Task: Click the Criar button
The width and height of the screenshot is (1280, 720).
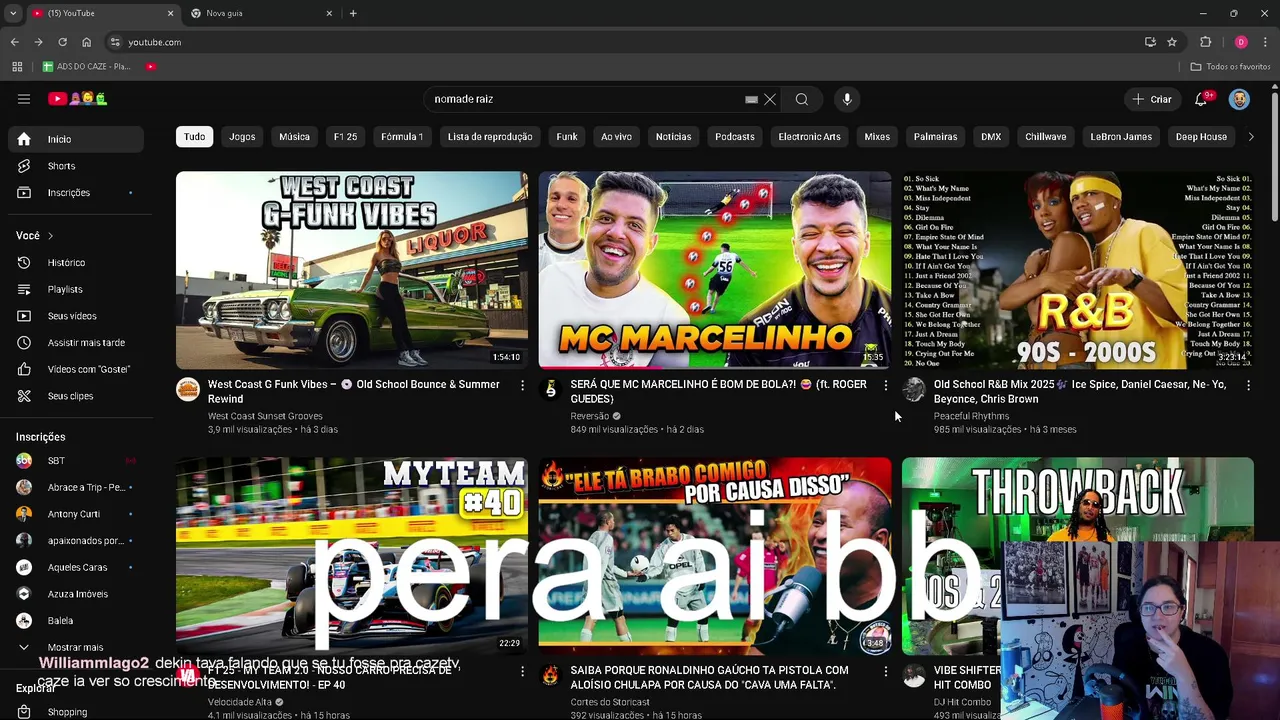Action: [x=1151, y=99]
